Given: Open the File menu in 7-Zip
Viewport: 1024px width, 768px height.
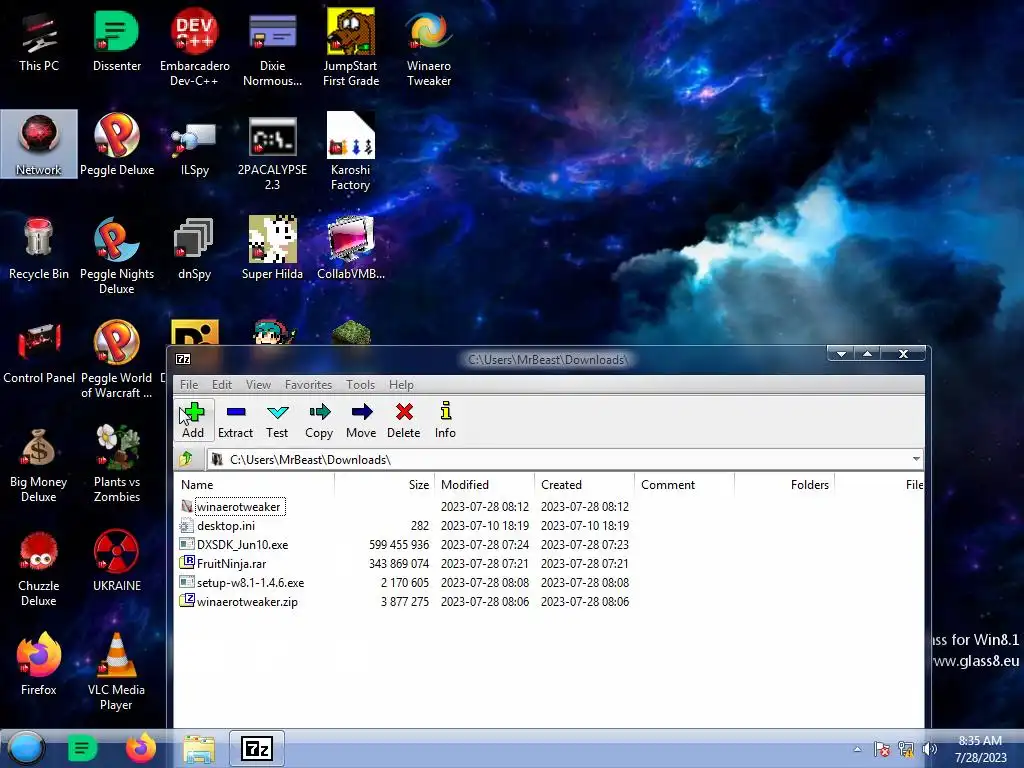Looking at the screenshot, I should click(x=189, y=385).
